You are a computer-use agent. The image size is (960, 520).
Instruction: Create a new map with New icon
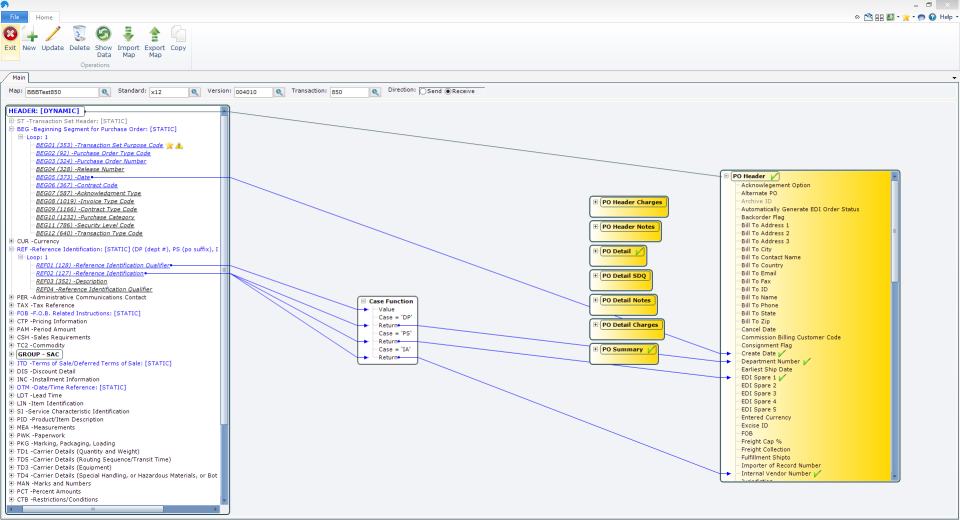pyautogui.click(x=29, y=35)
